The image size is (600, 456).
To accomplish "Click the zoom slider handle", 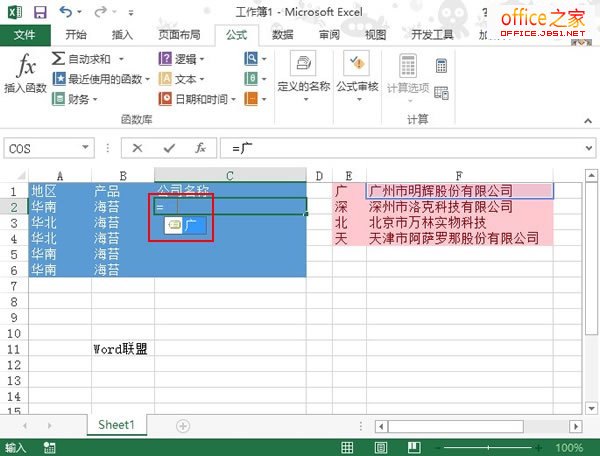I will [x=488, y=448].
